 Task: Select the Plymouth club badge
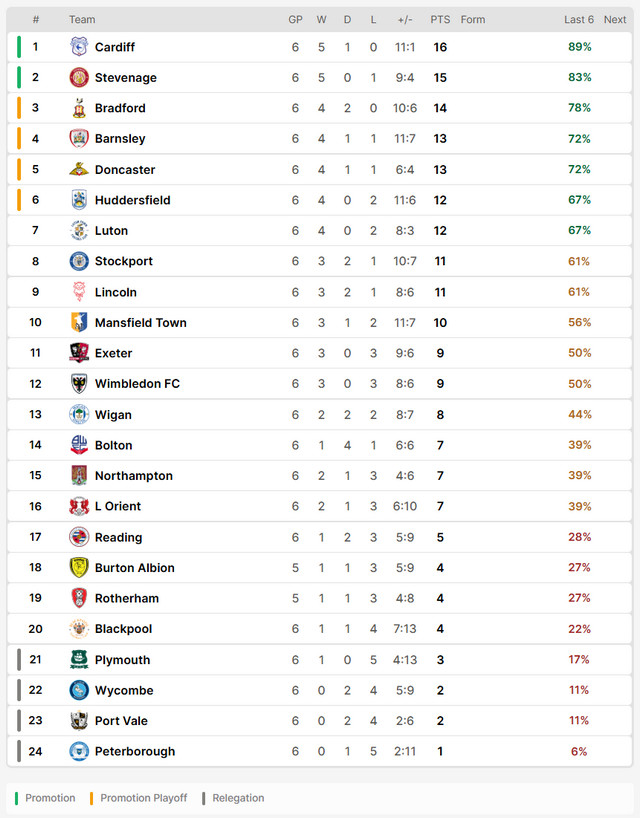pos(79,659)
